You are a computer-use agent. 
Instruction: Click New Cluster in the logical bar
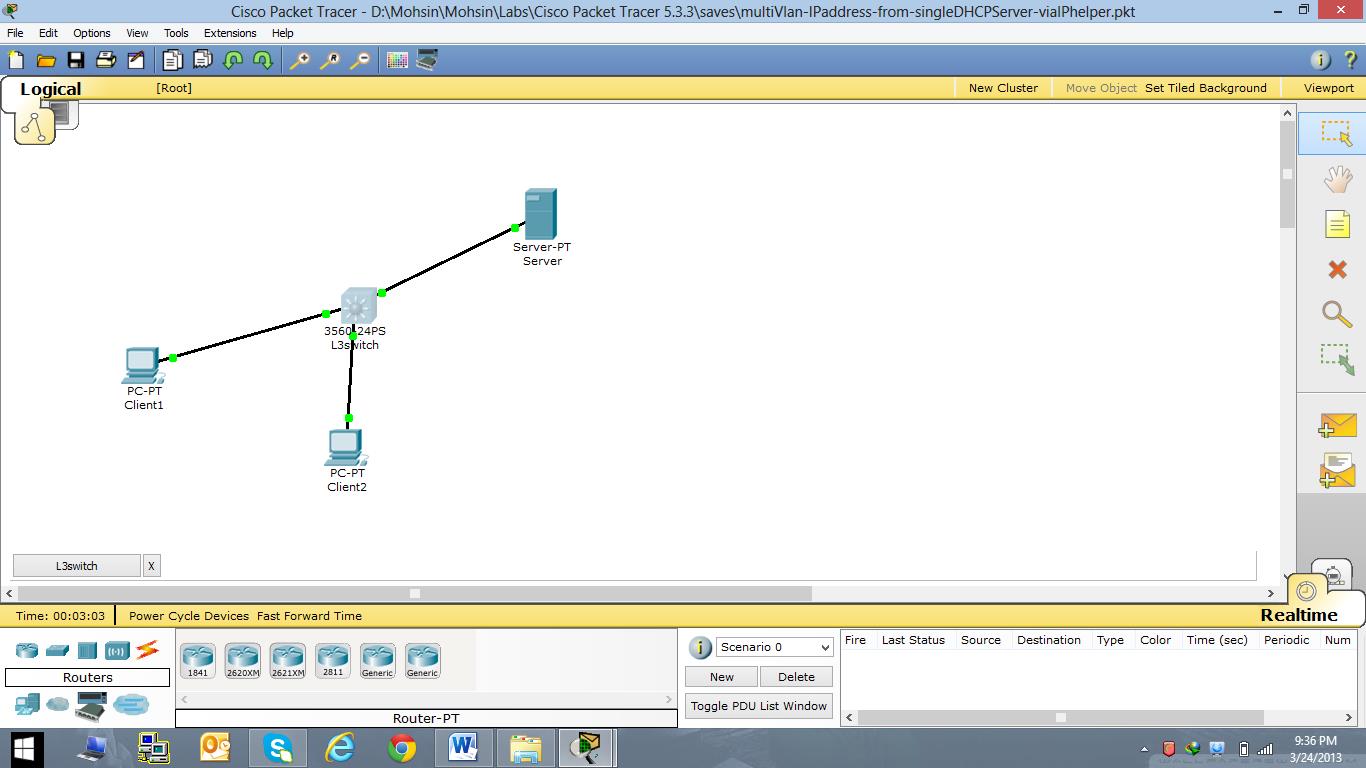click(1003, 88)
